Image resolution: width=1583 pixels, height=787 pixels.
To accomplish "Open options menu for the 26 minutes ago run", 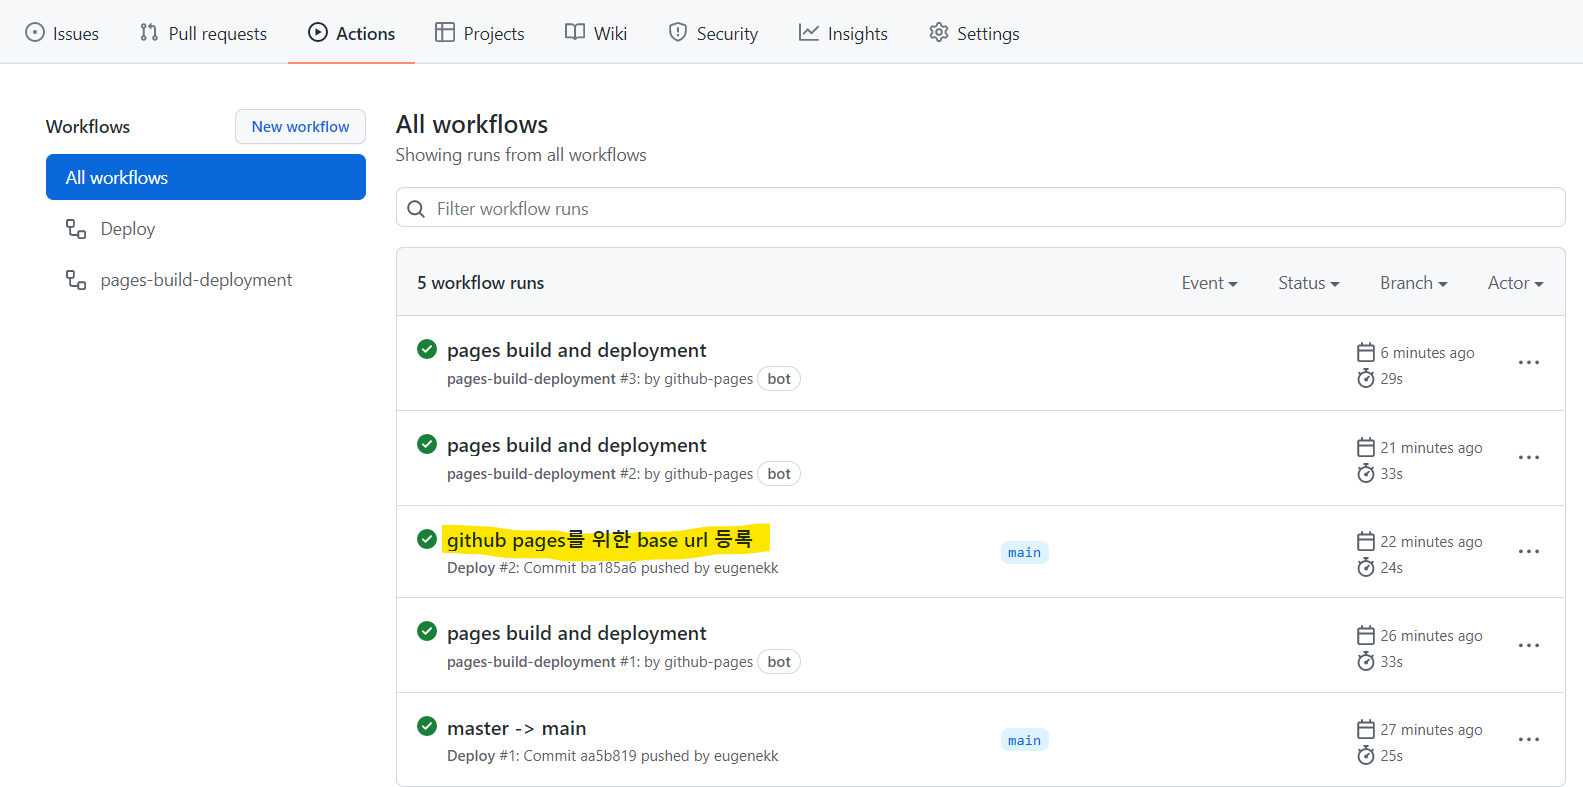I will click(1528, 645).
